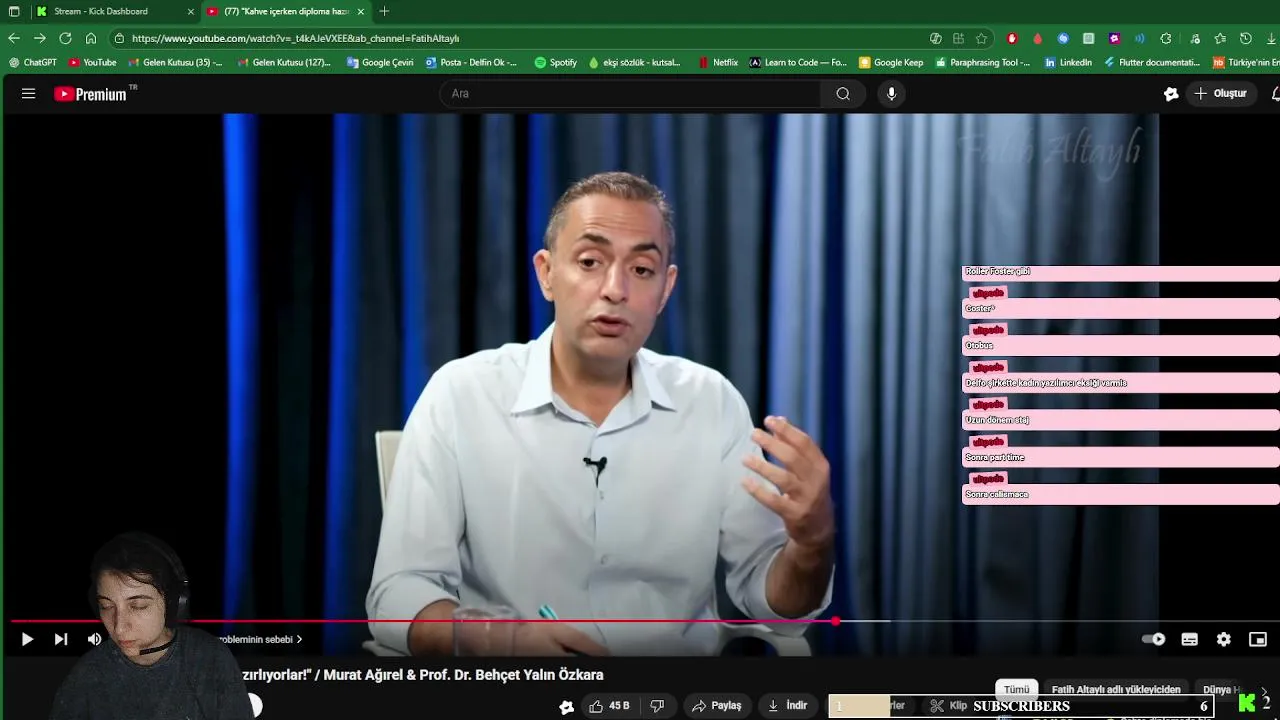Image resolution: width=1280 pixels, height=720 pixels.
Task: Open the favorites list icon
Action: click(1220, 38)
